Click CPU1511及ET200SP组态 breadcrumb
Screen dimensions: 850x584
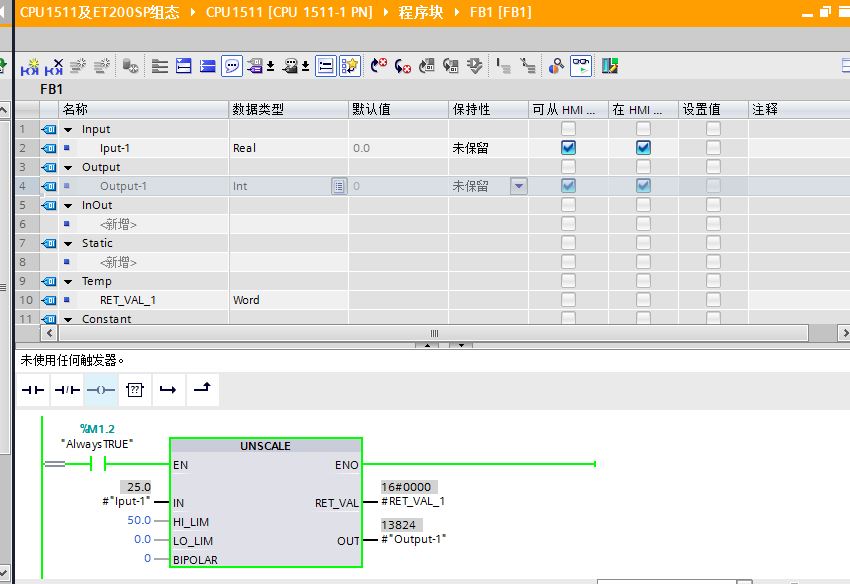click(x=100, y=12)
